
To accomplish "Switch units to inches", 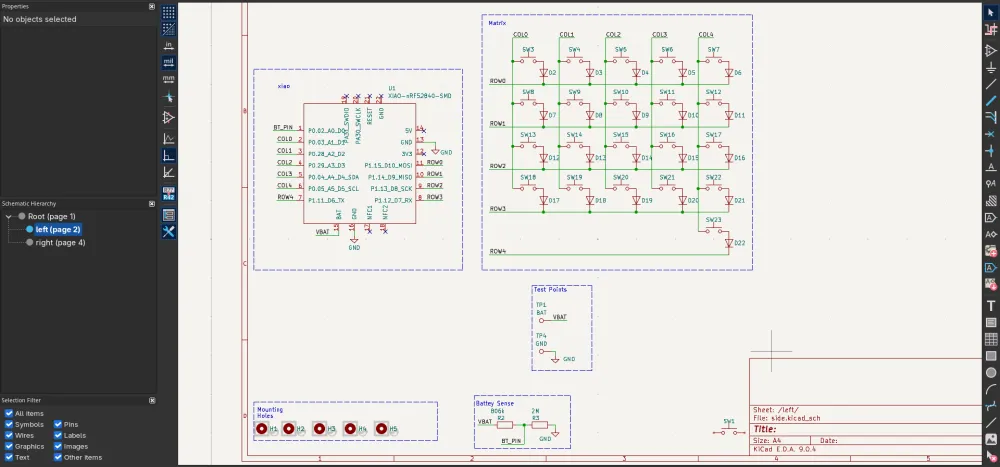I will 169,45.
